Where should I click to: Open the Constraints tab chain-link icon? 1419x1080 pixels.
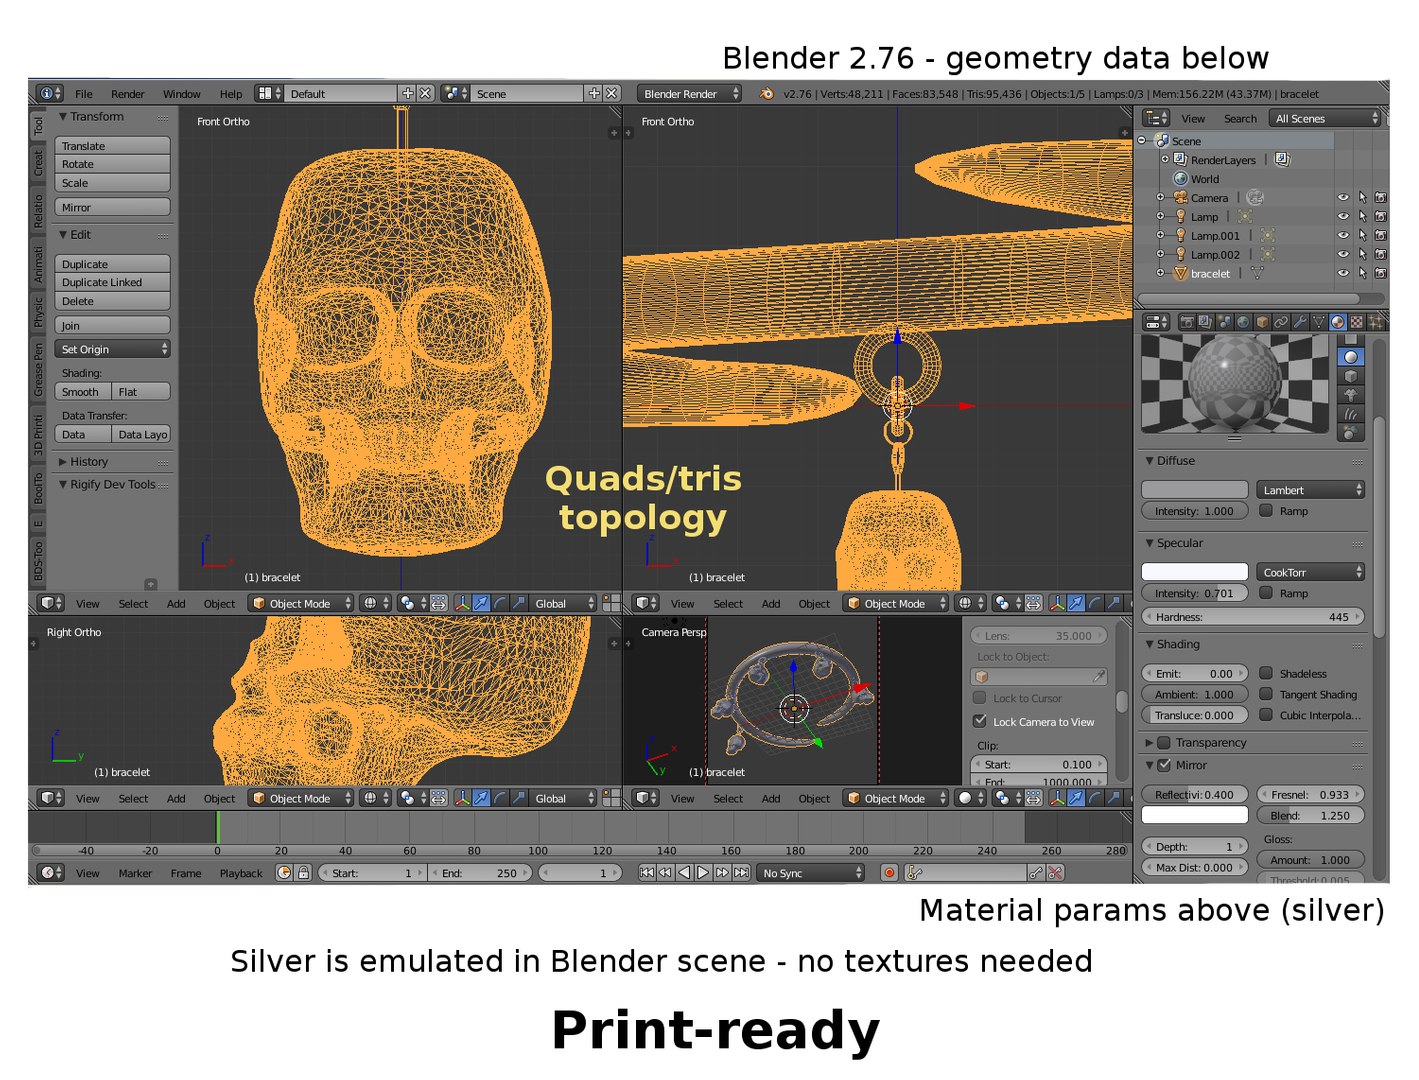click(x=1281, y=322)
